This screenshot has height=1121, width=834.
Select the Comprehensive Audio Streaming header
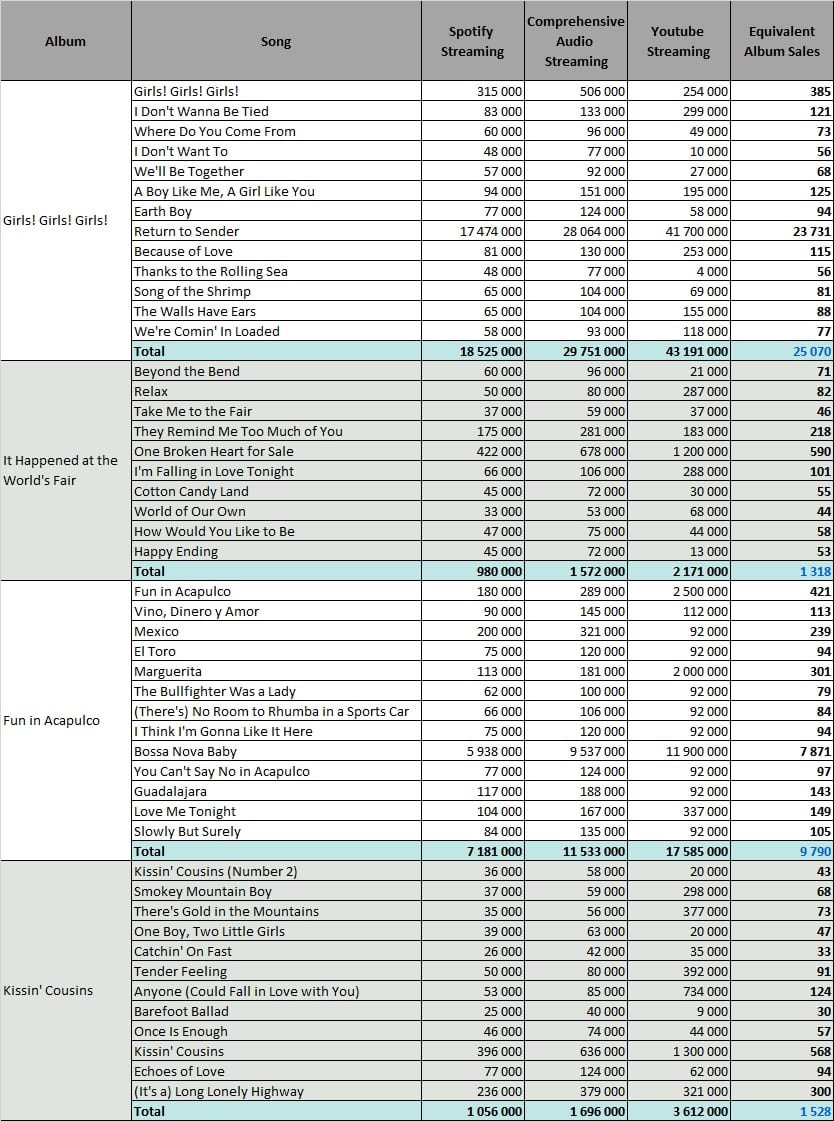tap(575, 41)
